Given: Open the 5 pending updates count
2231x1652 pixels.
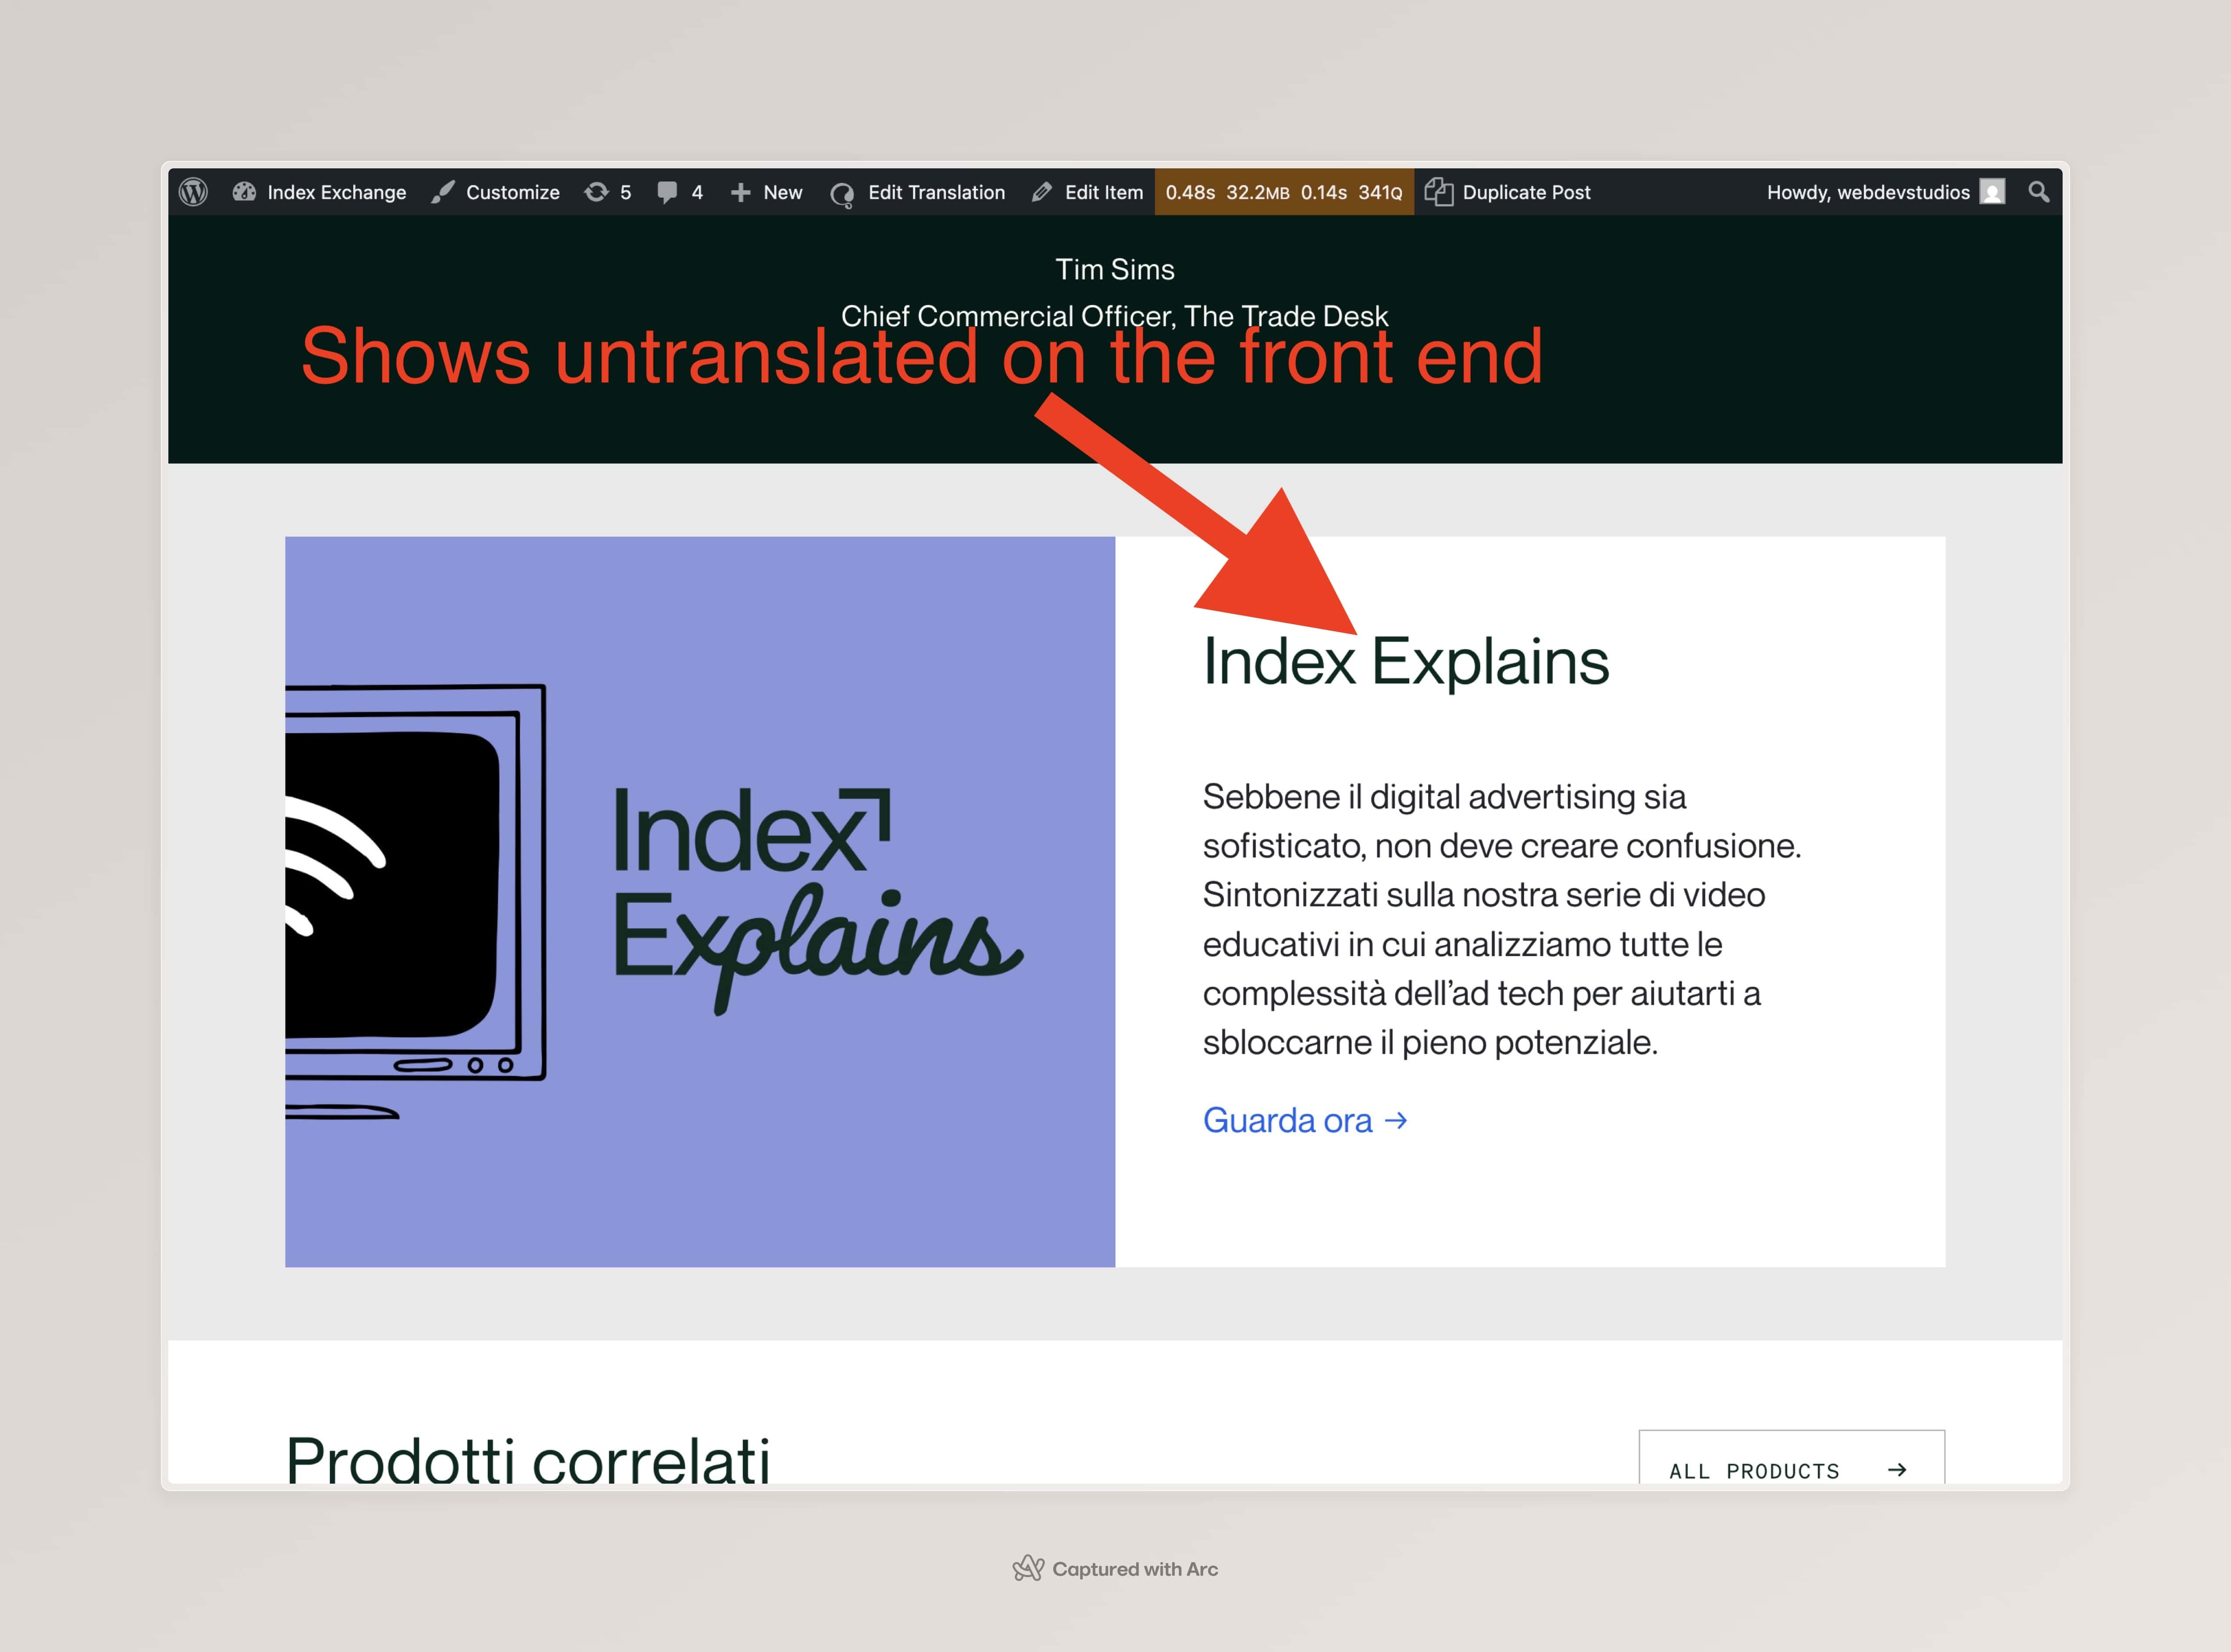Looking at the screenshot, I should (626, 192).
